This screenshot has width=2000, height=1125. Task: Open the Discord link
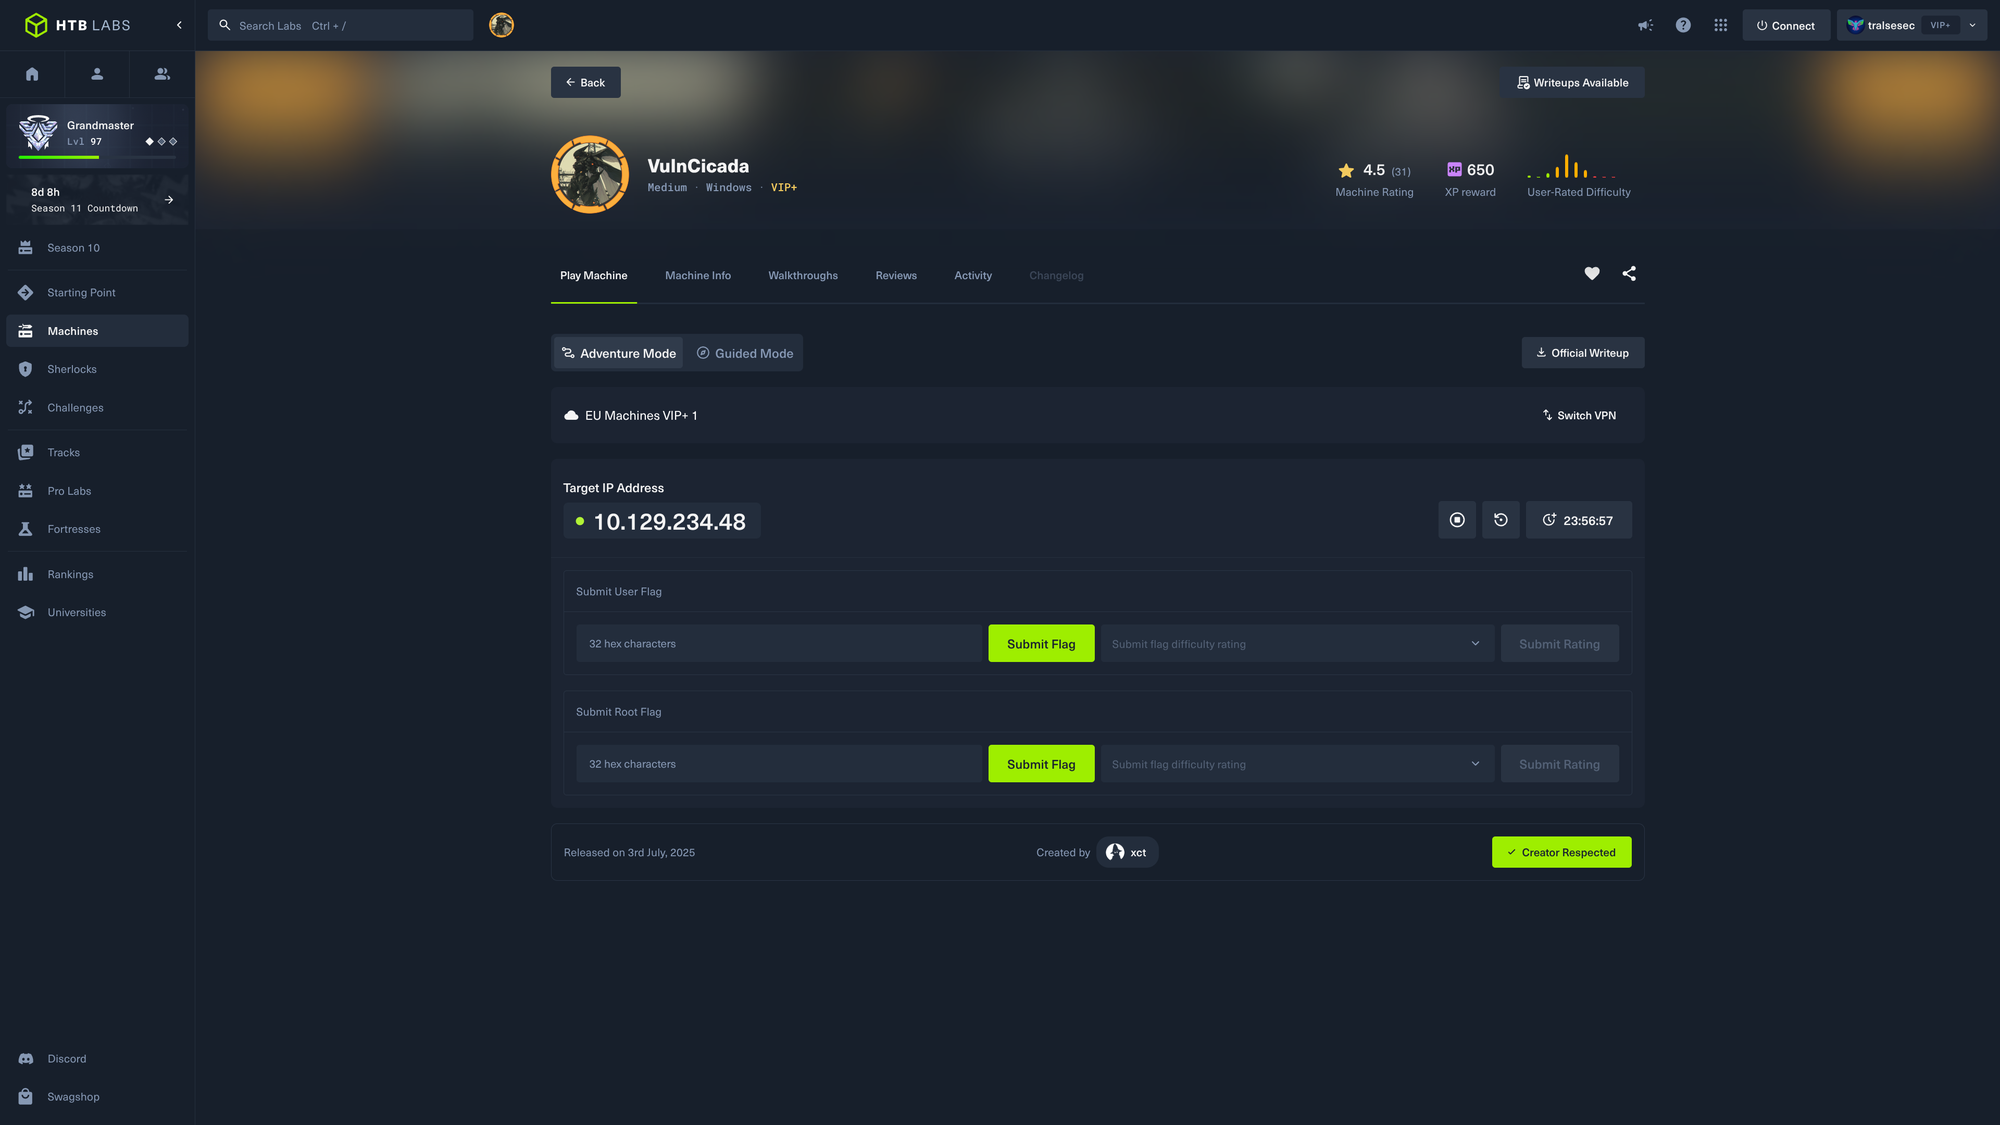[97, 1059]
